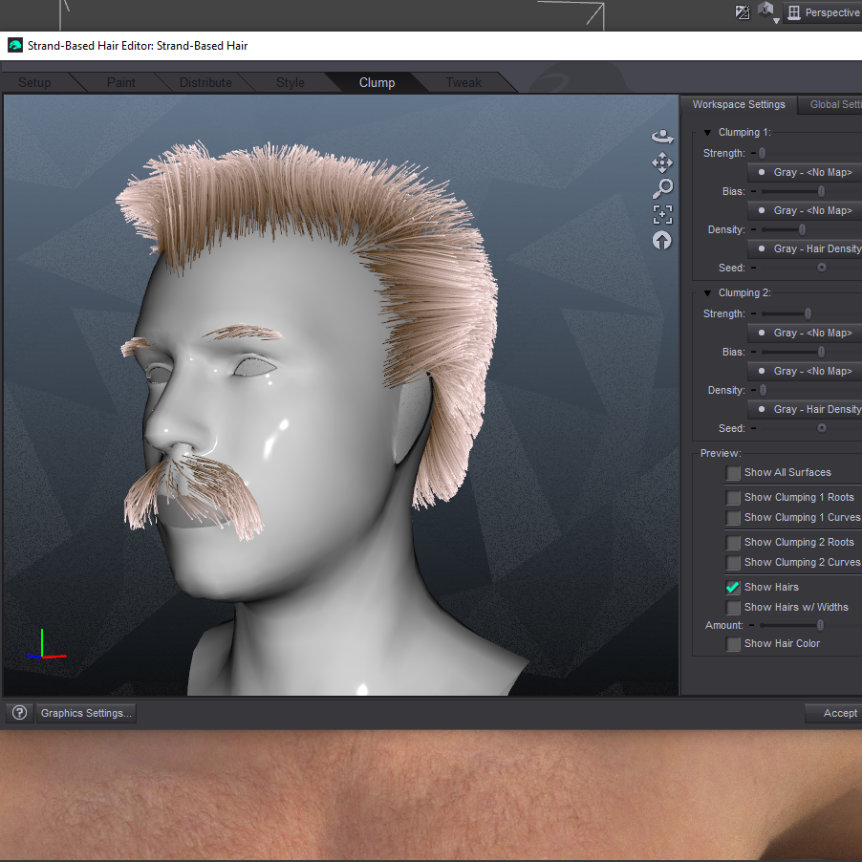Click the draw style icon beside view cube

pos(742,13)
